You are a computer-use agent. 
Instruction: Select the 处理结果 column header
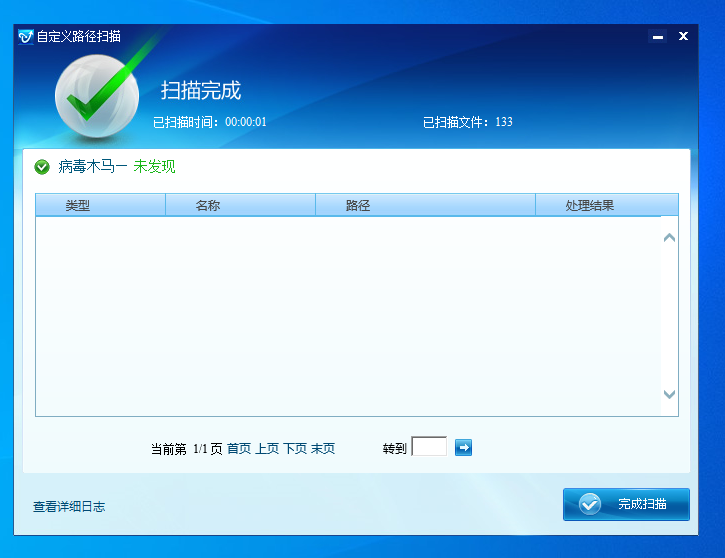coord(589,206)
